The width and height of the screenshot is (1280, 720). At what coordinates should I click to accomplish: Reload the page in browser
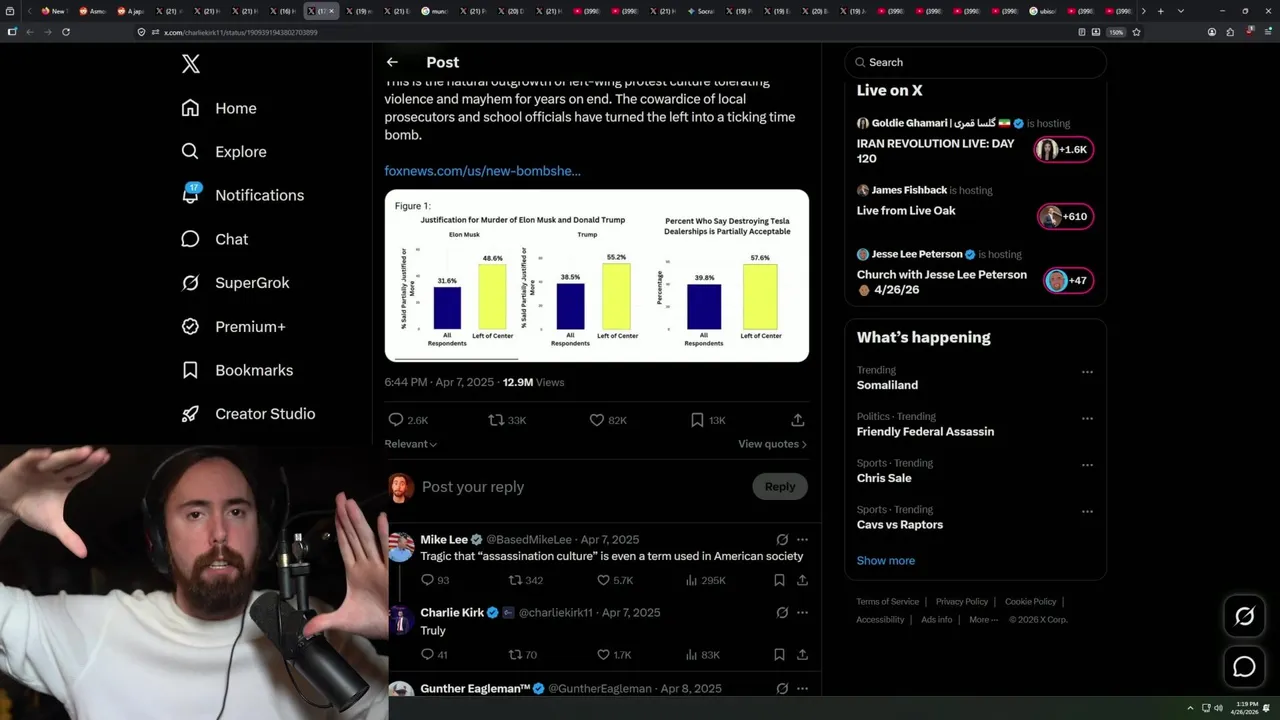coord(66,32)
